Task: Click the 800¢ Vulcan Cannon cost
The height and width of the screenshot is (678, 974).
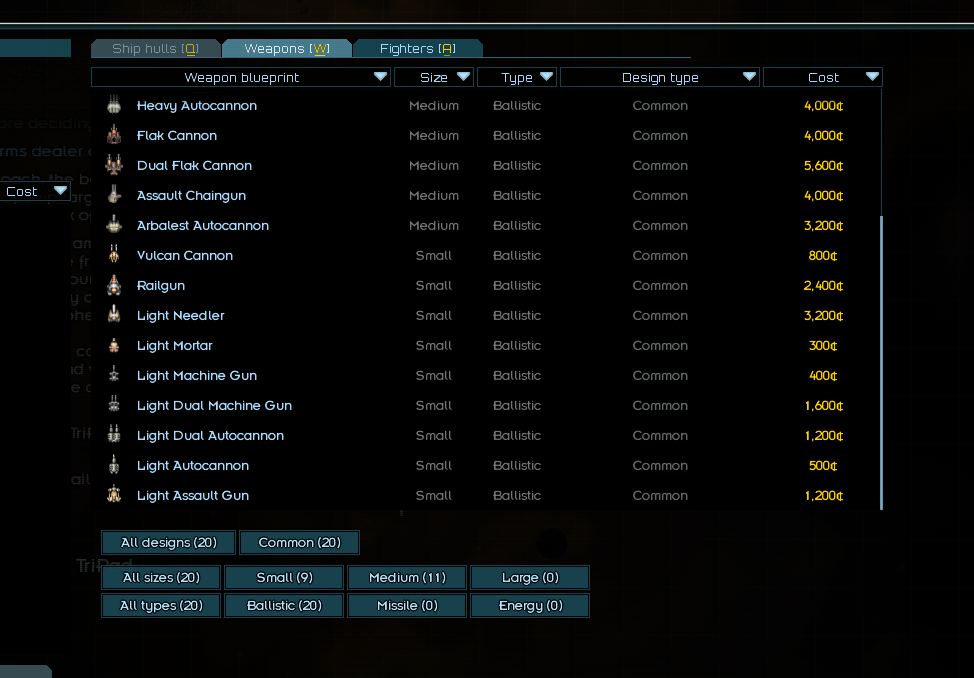Action: pyautogui.click(x=823, y=255)
